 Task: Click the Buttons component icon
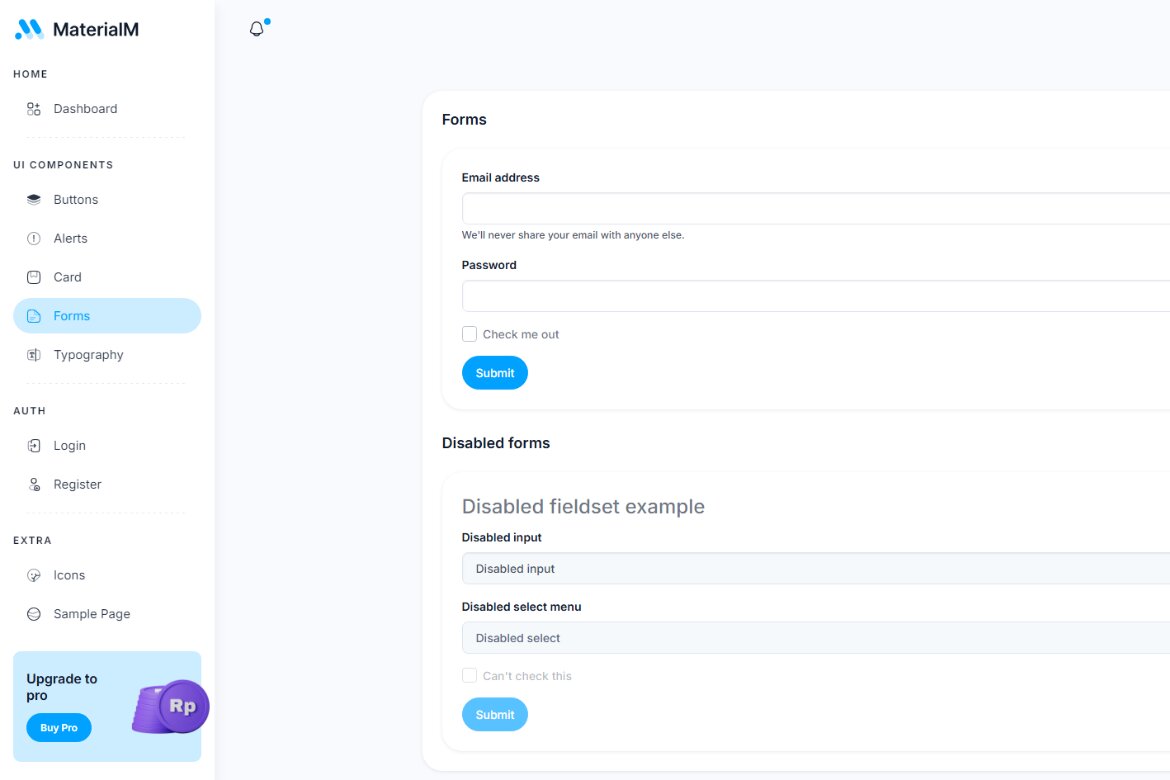(x=33, y=199)
